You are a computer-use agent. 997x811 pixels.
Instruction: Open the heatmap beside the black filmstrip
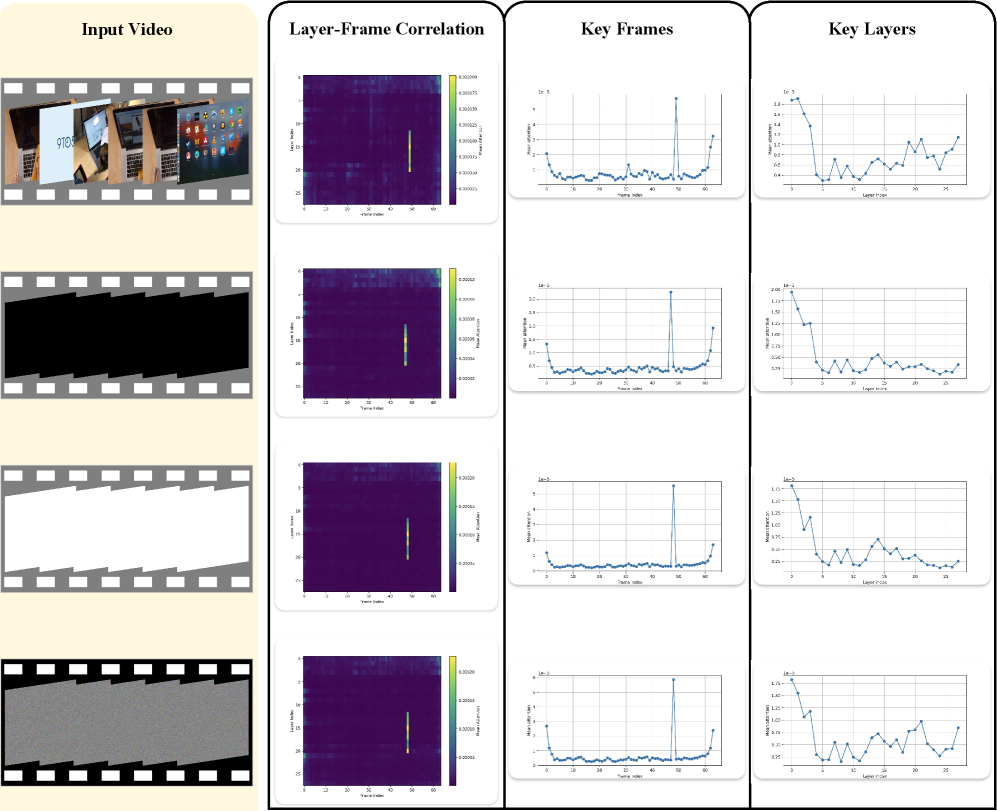372,333
